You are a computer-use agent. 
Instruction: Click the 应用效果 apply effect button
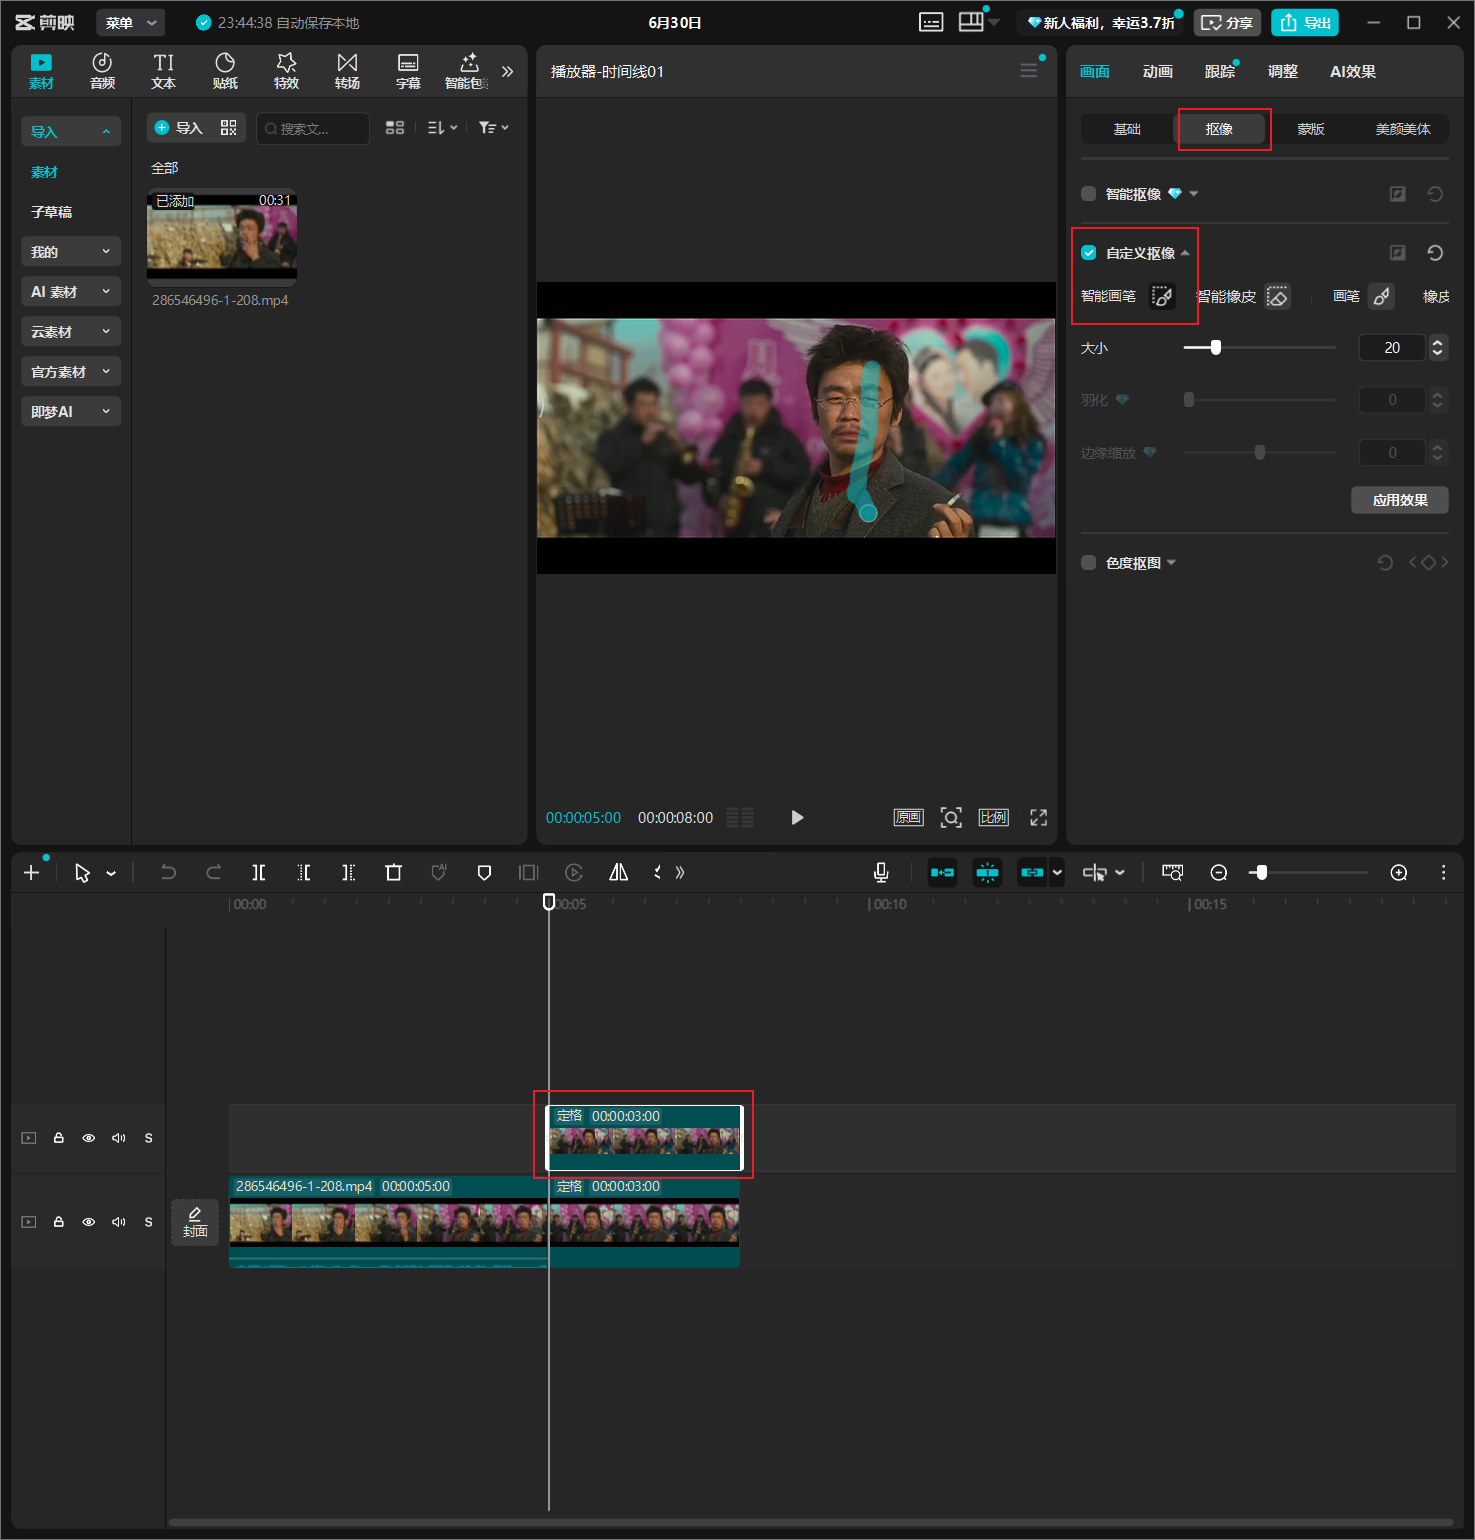click(x=1399, y=500)
